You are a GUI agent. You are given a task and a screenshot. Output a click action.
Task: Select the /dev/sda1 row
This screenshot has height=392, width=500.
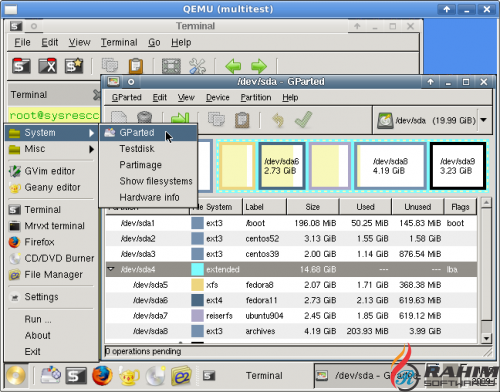[x=291, y=223]
